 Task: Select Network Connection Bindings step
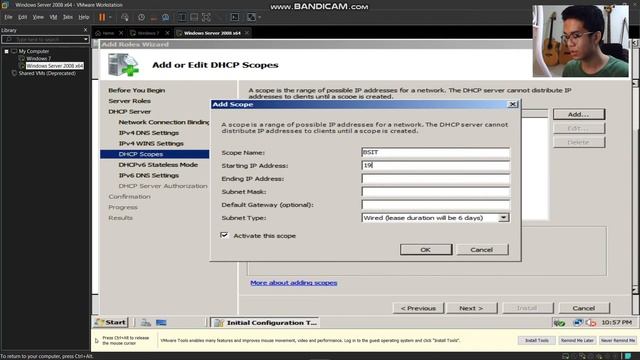(164, 122)
